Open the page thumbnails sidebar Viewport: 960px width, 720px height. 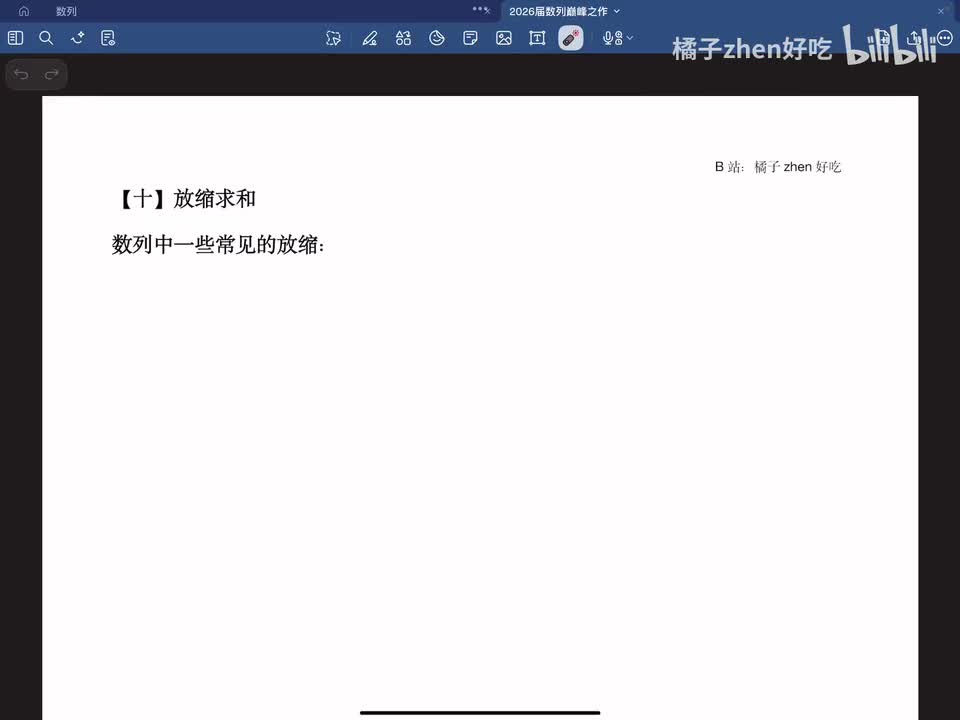[x=15, y=38]
